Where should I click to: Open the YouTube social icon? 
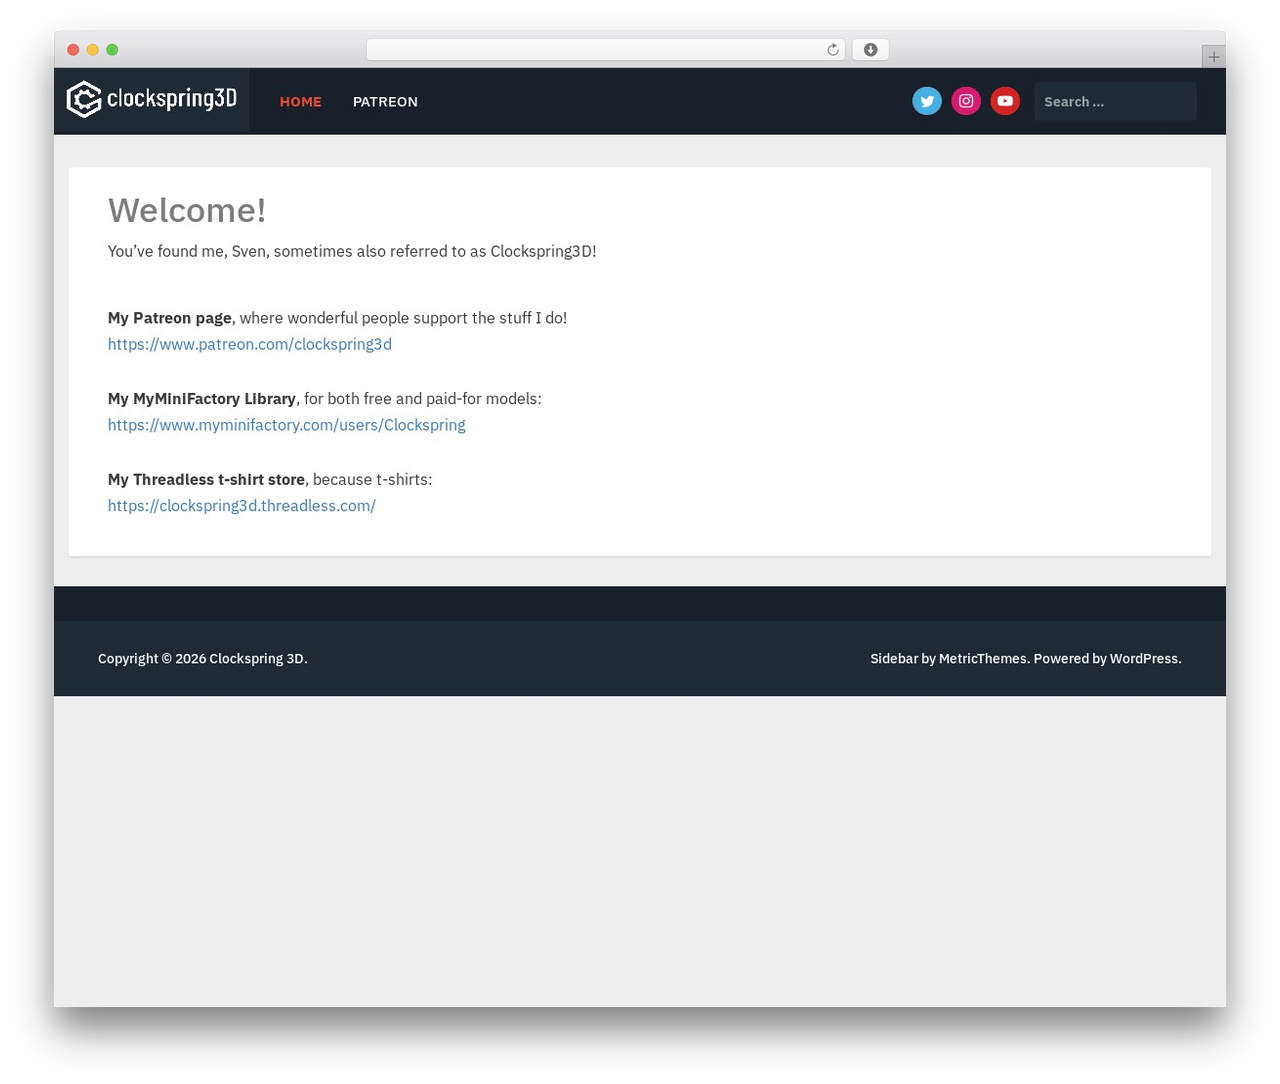1005,101
